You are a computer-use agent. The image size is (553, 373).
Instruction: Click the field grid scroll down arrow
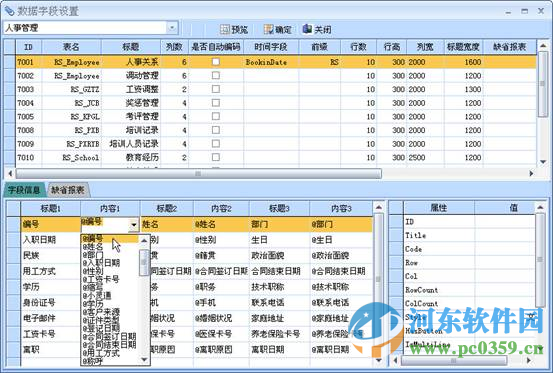[x=378, y=360]
